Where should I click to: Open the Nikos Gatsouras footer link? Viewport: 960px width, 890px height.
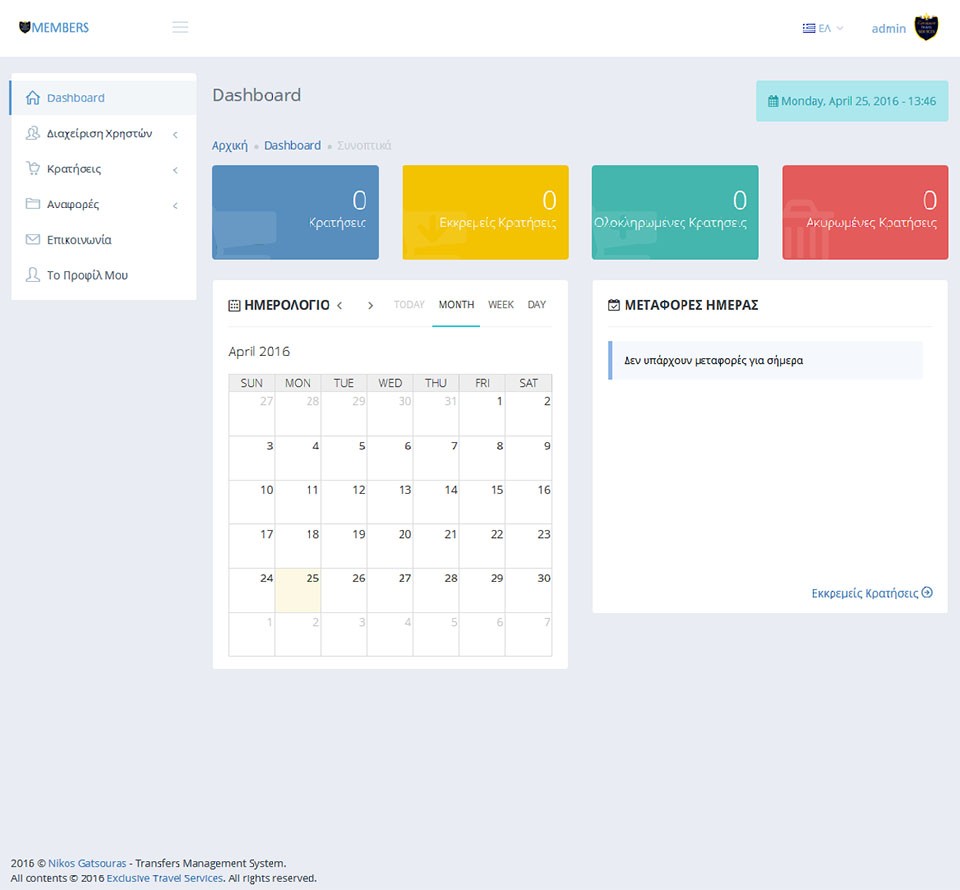pyautogui.click(x=87, y=863)
